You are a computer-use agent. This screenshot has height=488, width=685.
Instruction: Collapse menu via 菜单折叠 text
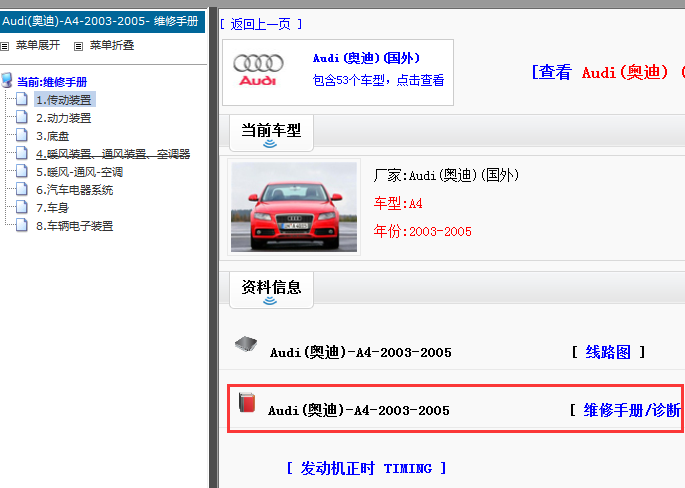click(x=112, y=45)
